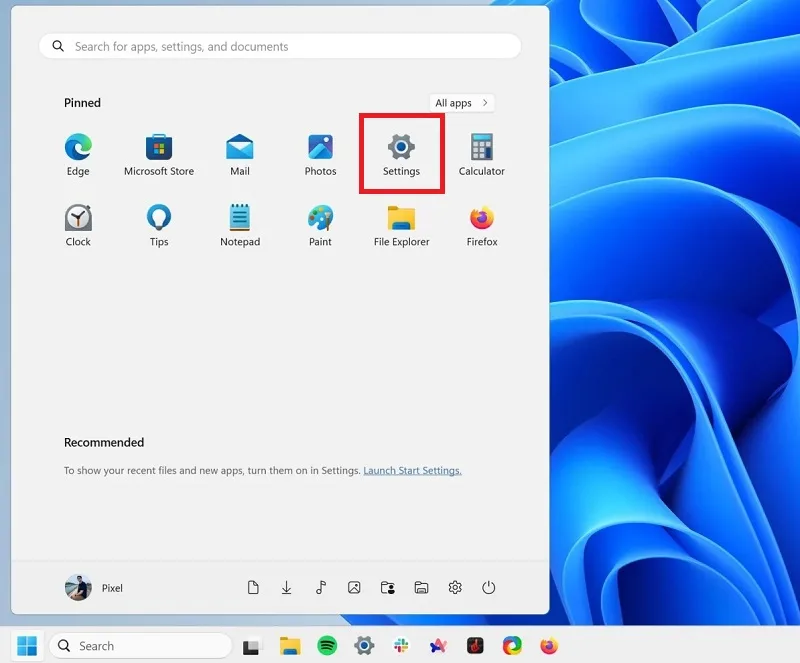Click the Windows Start button
This screenshot has width=800, height=663.
(x=27, y=646)
